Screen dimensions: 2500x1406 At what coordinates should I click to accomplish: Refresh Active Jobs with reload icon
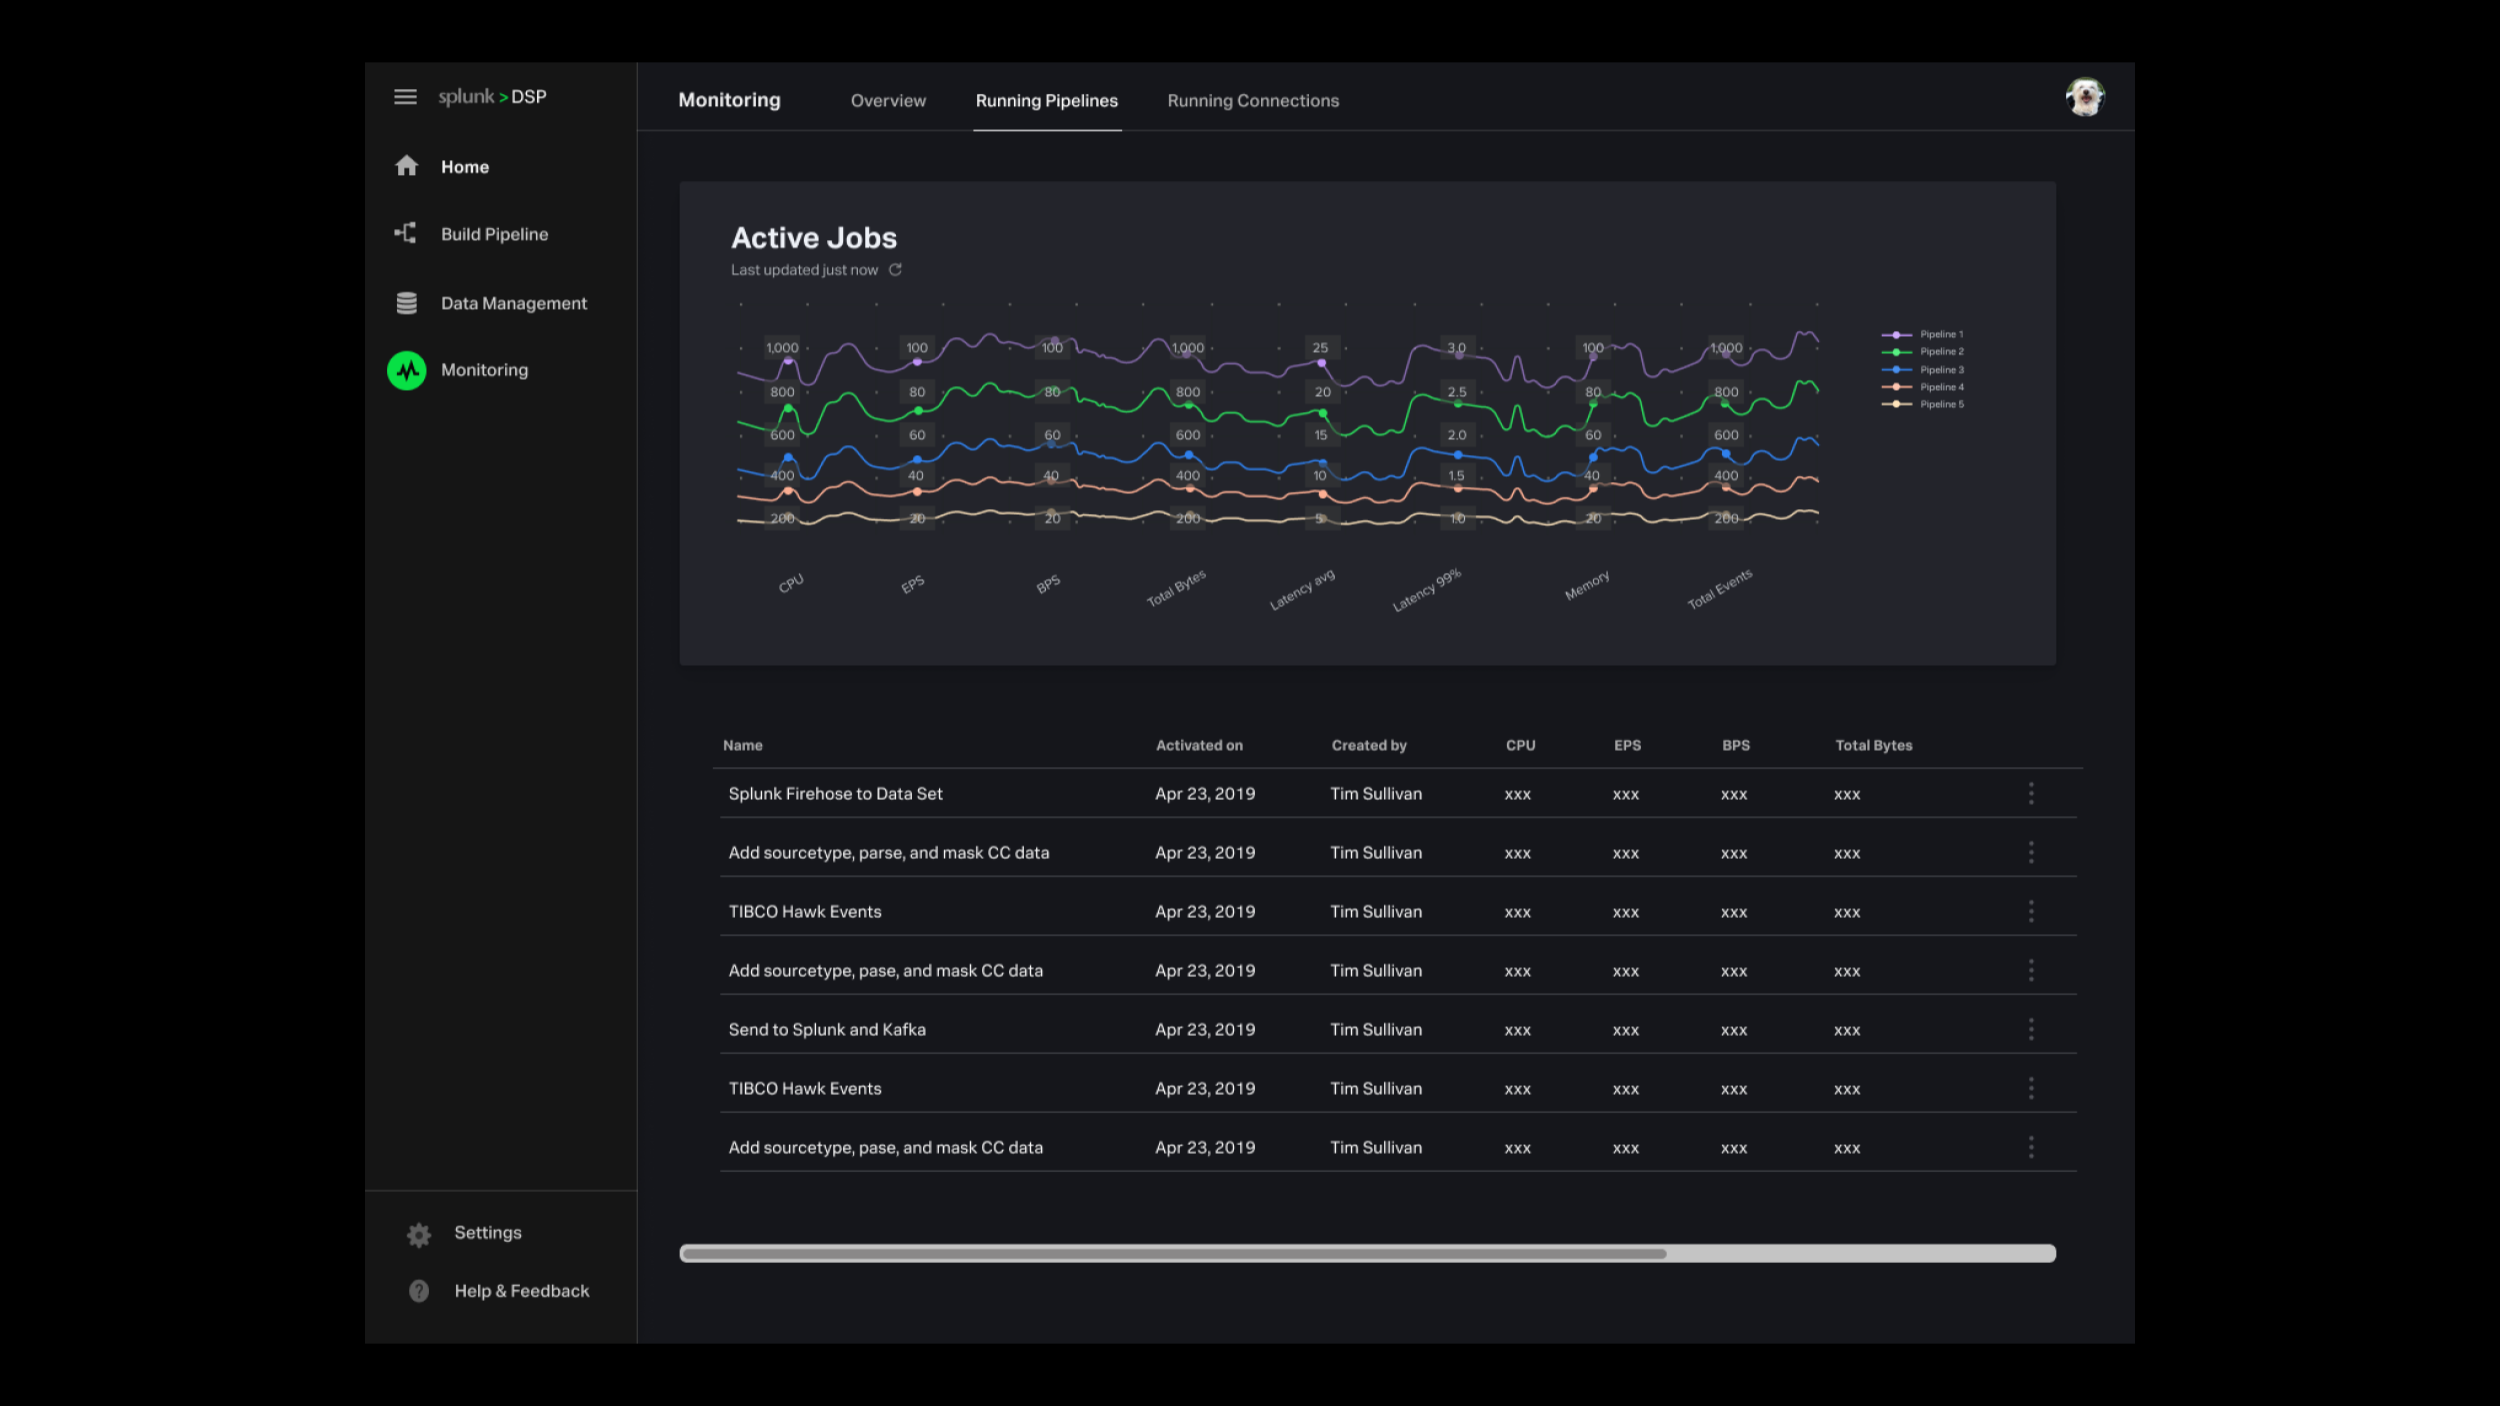[x=896, y=270]
